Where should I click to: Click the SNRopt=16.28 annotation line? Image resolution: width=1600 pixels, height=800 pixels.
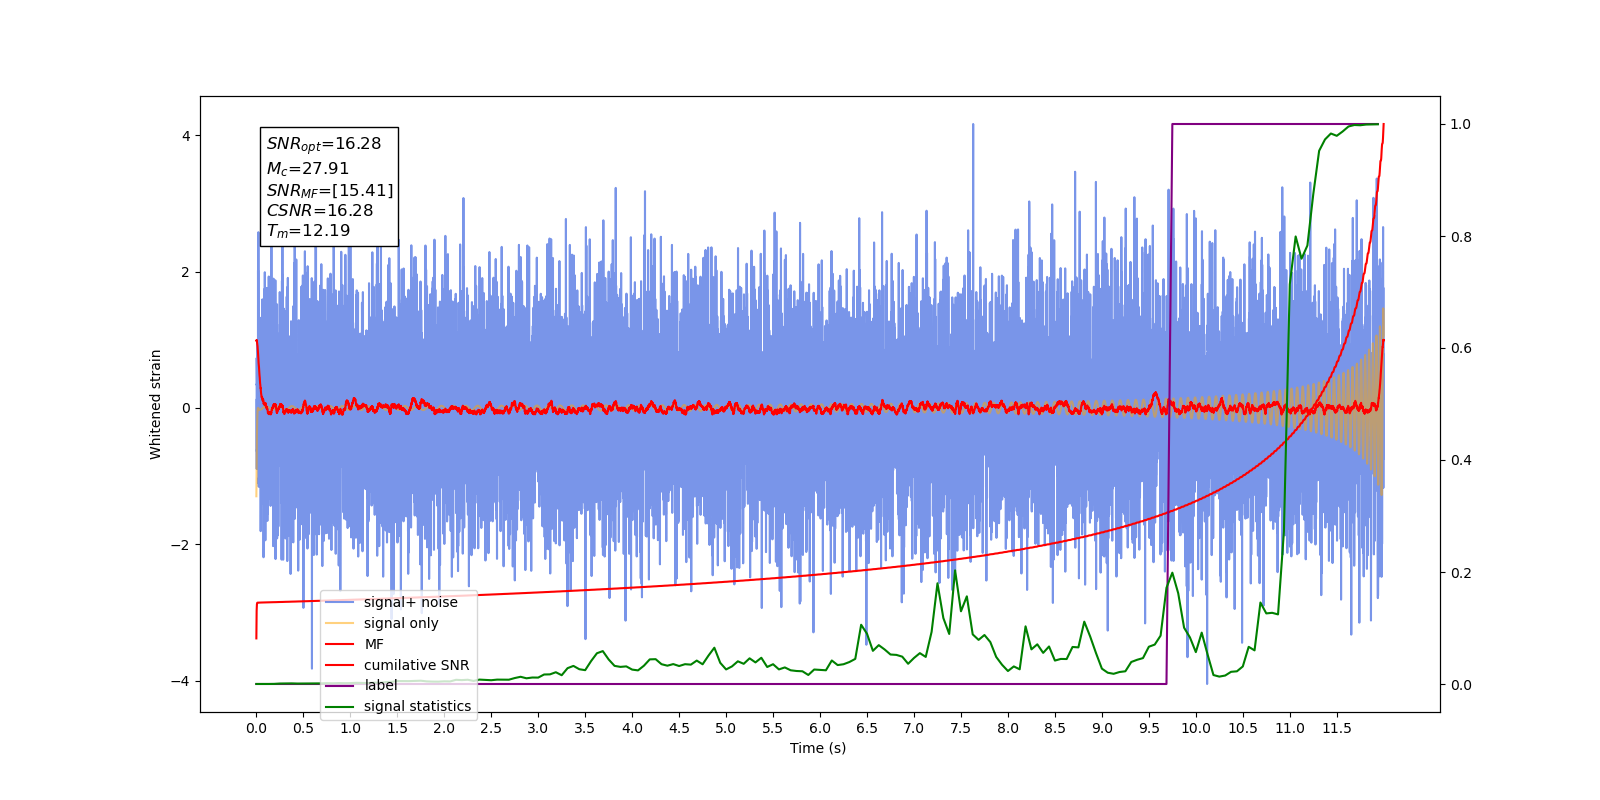click(x=324, y=144)
